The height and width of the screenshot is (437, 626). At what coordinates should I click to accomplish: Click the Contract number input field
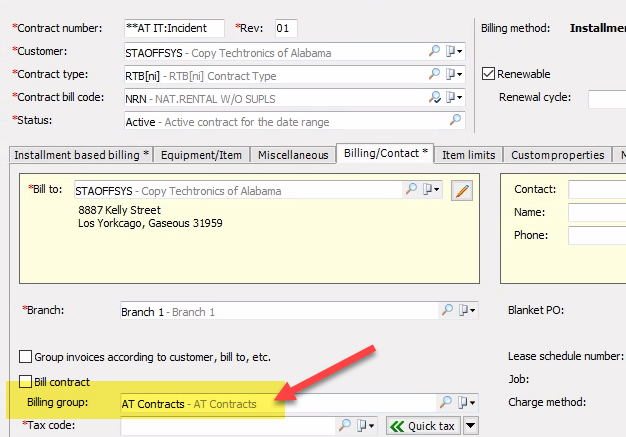[174, 28]
